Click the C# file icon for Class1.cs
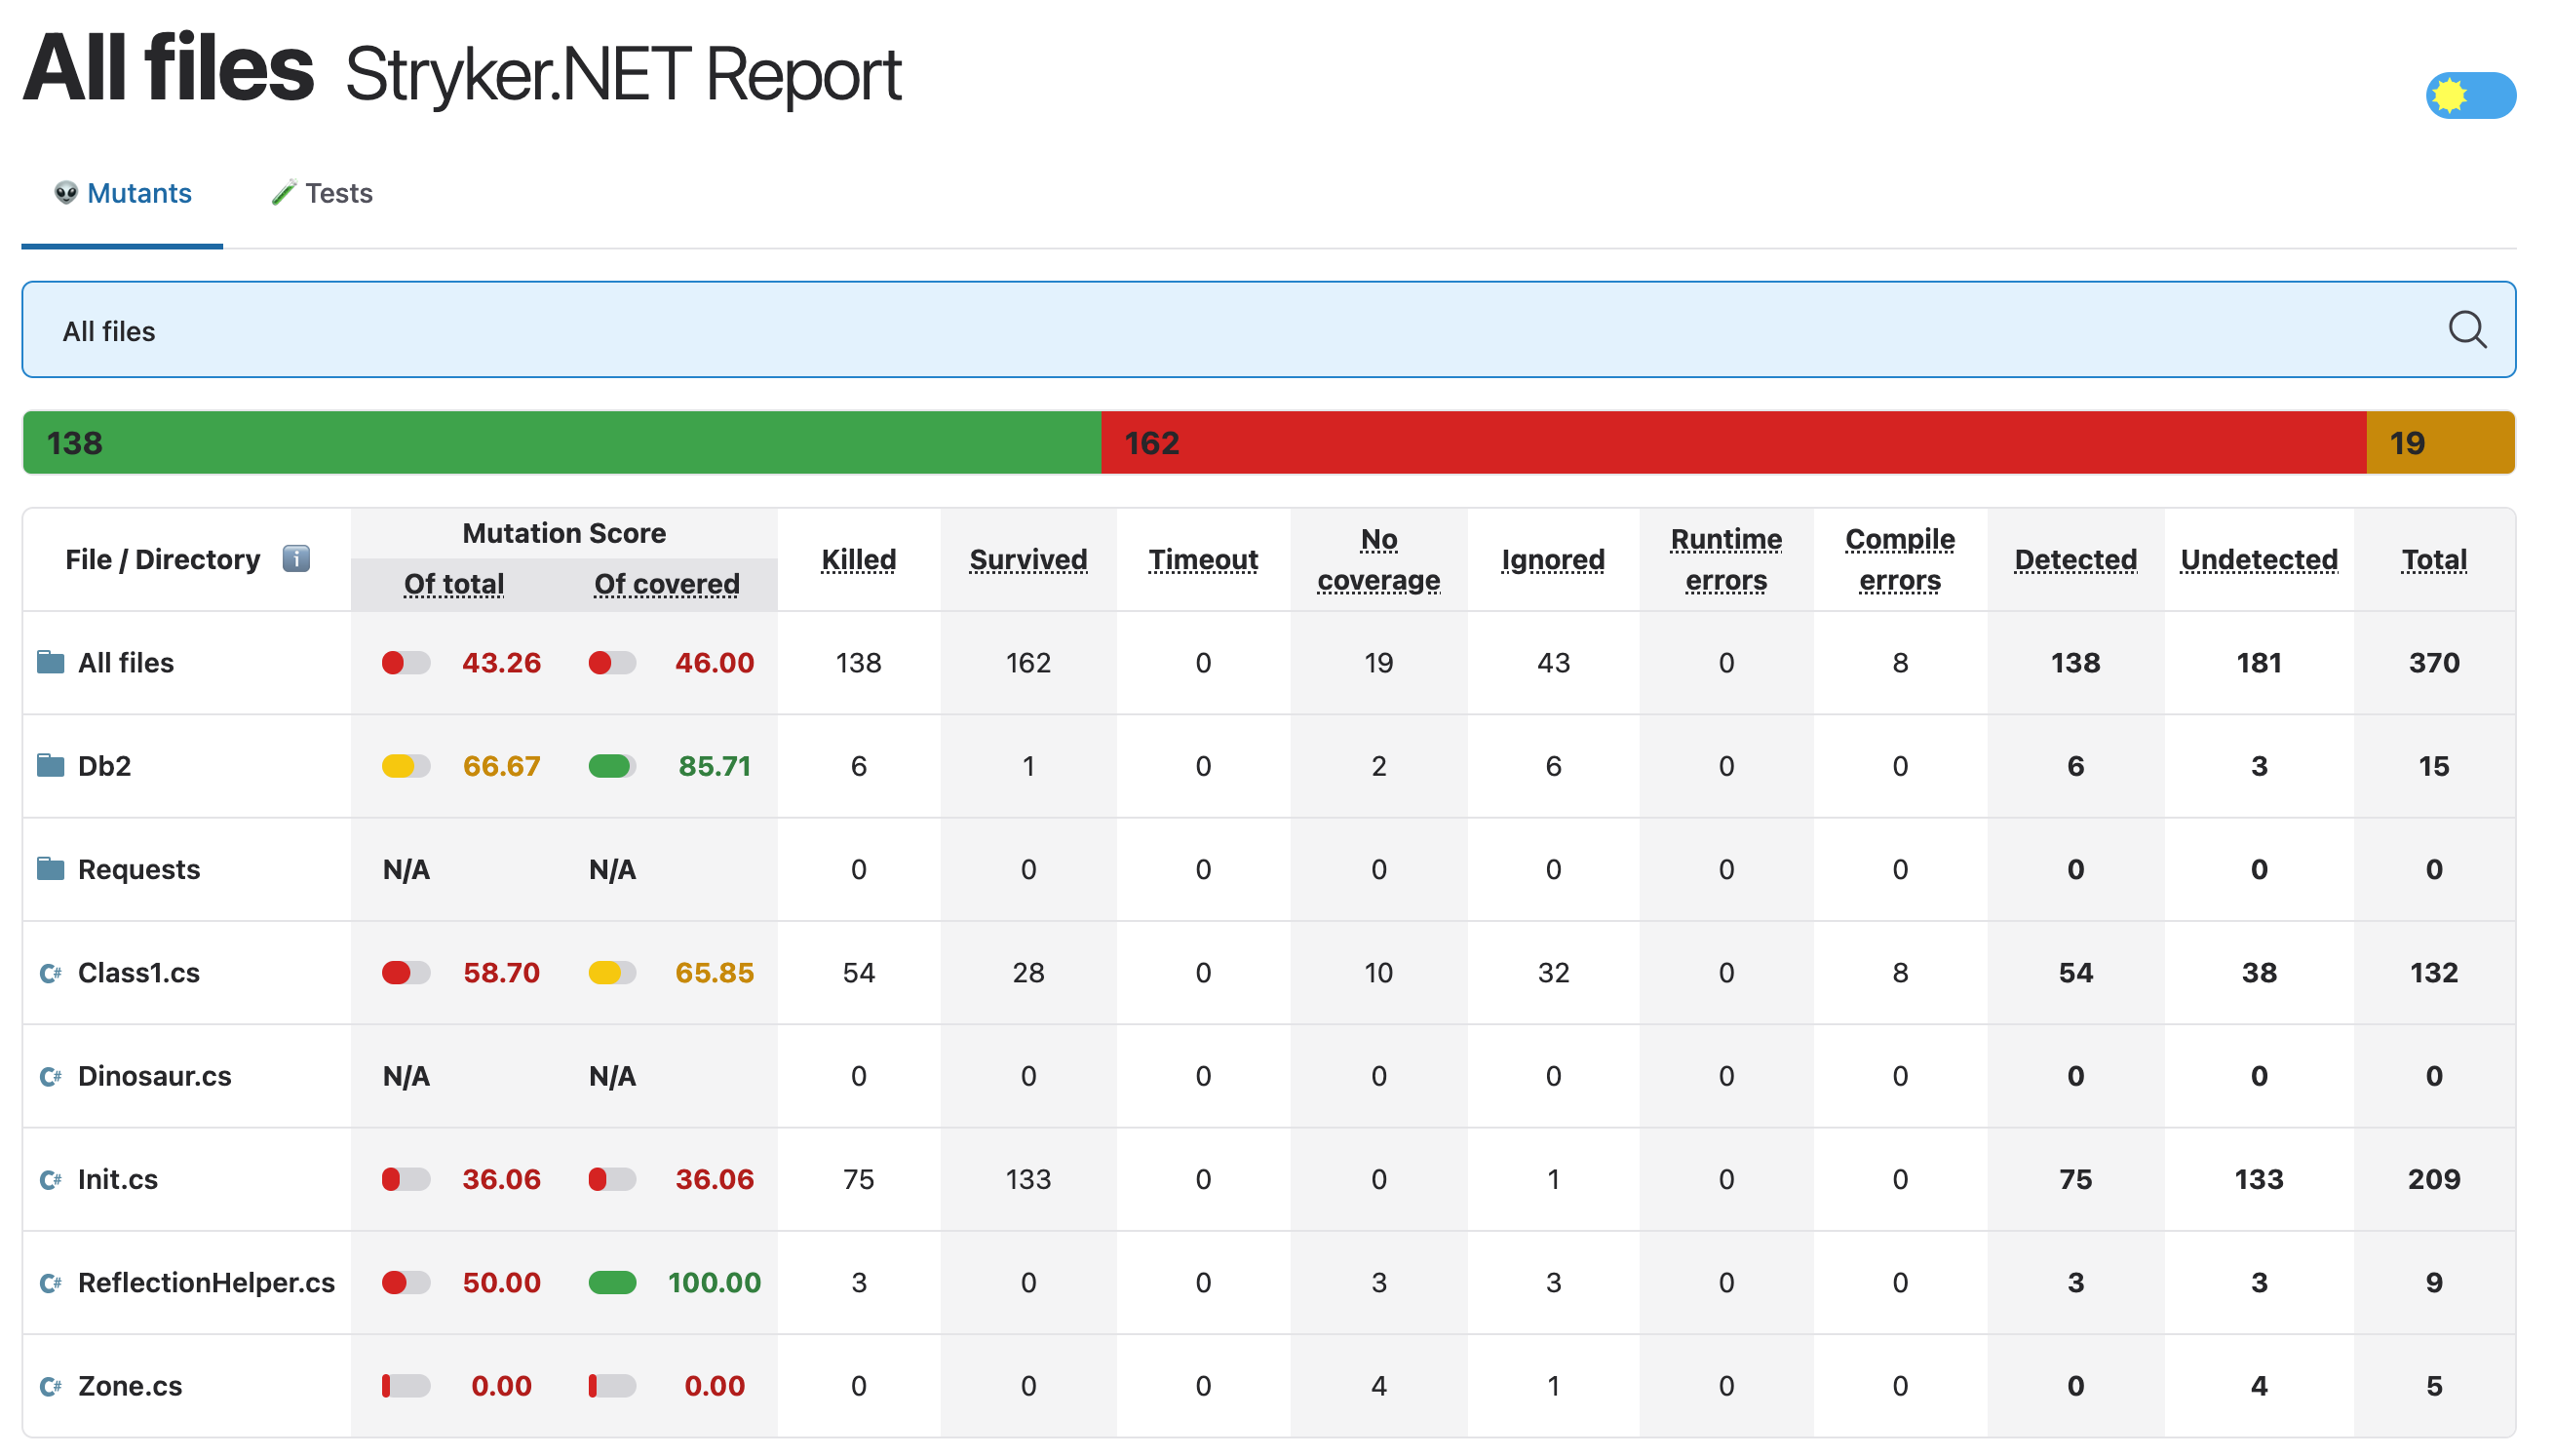This screenshot has height=1456, width=2554. tap(51, 972)
